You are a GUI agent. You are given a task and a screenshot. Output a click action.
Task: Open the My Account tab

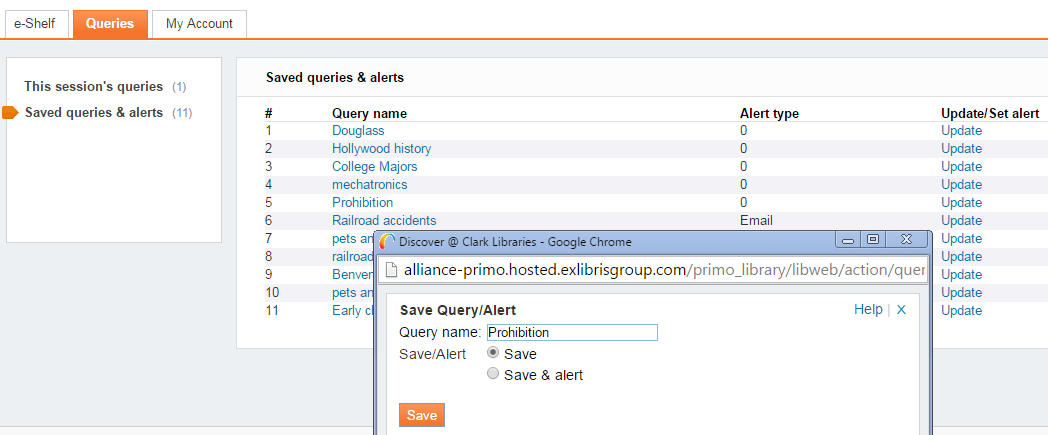click(199, 23)
